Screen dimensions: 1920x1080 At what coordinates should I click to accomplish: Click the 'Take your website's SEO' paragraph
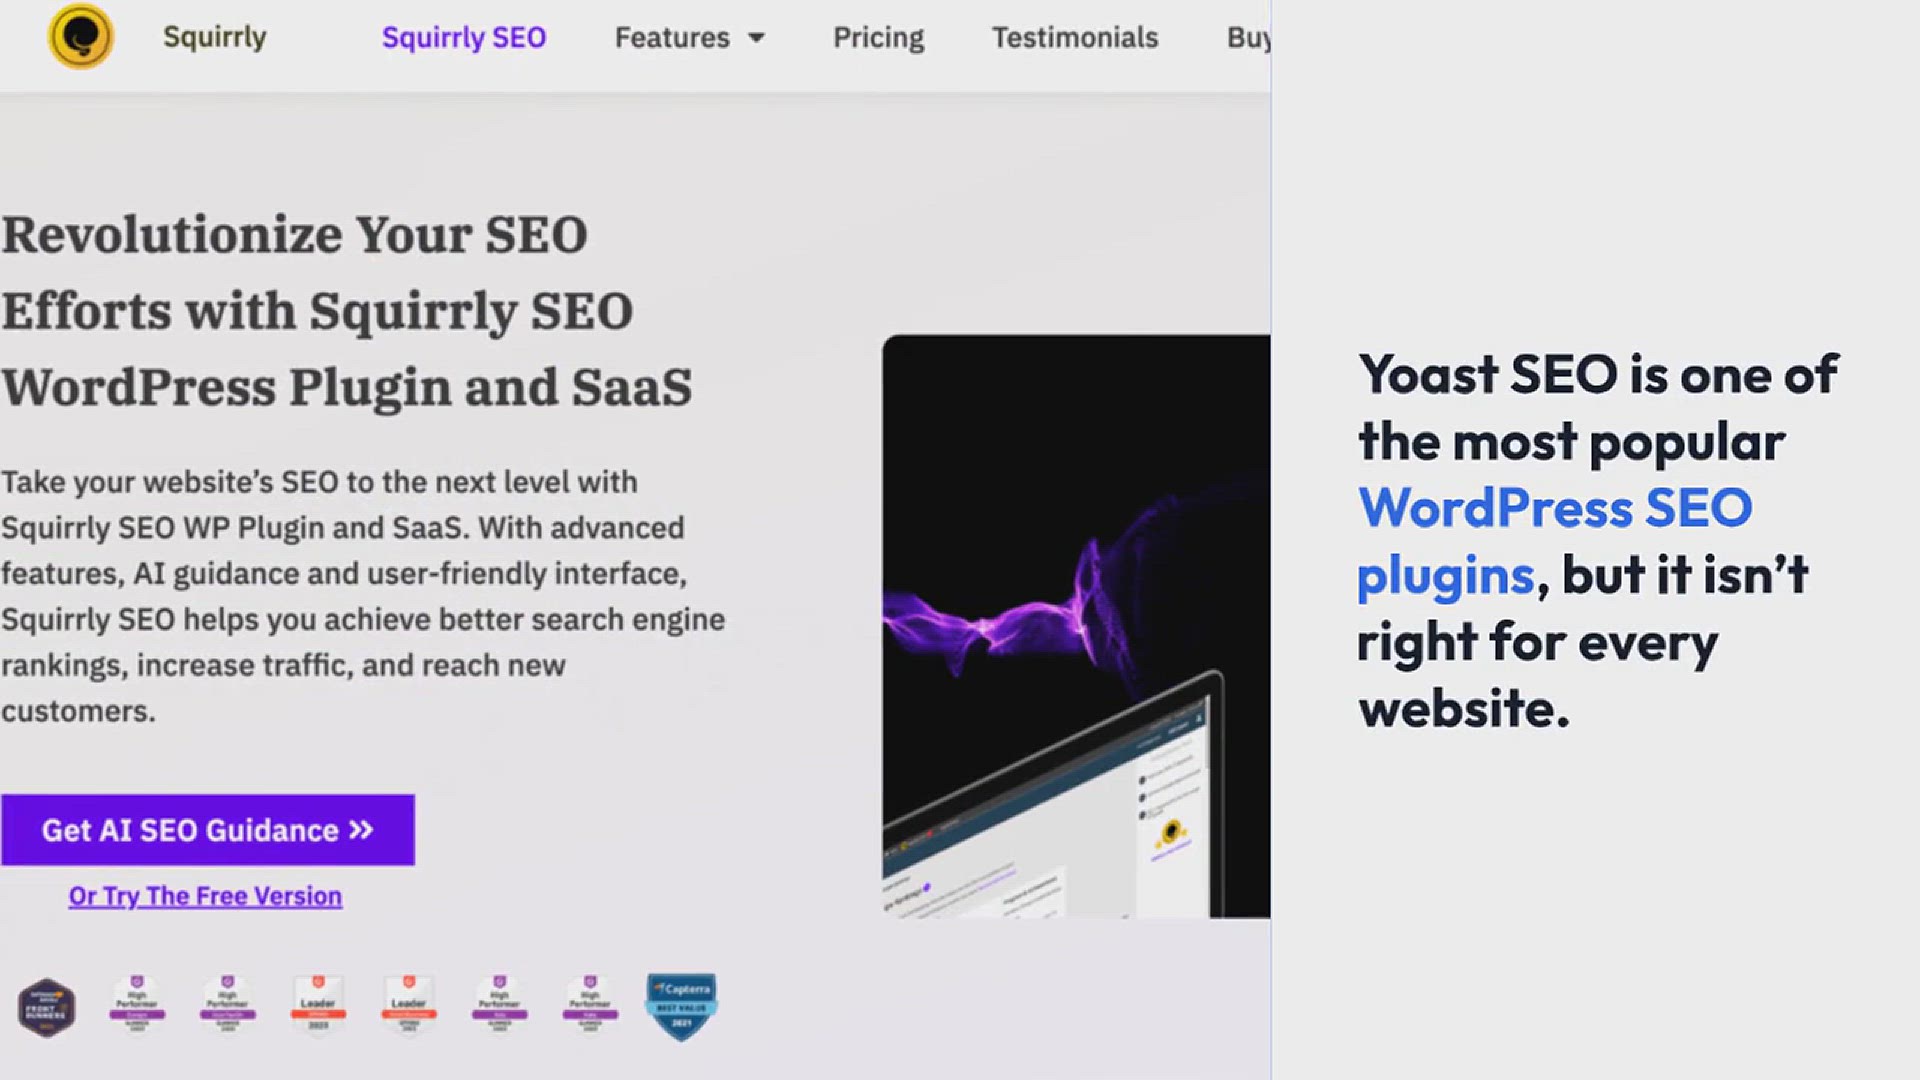[363, 596]
